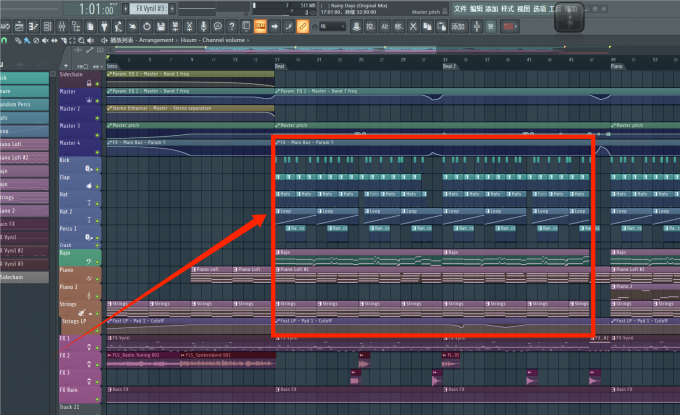Click the Kick track instrument icon

coord(91,169)
